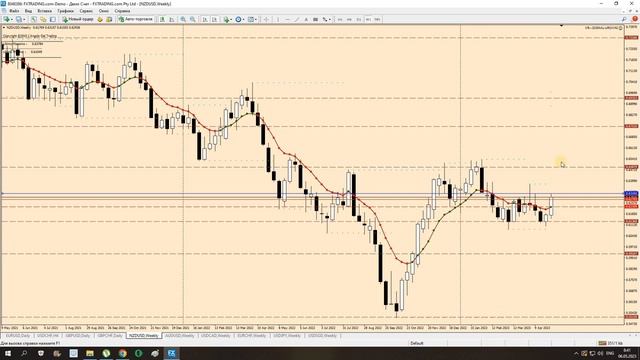Open Windows taskbar search
The image size is (640, 360).
point(24,353)
